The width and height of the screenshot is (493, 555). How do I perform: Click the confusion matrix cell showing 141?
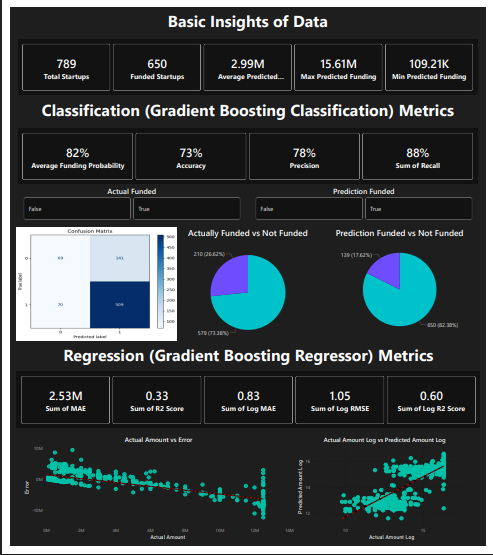[x=120, y=258]
